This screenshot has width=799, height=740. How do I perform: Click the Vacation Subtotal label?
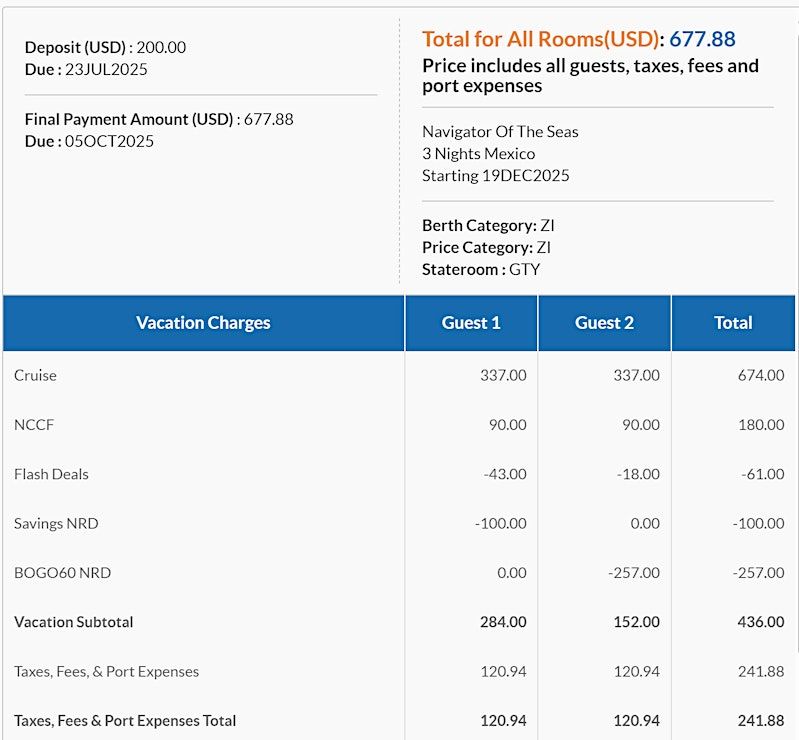click(x=74, y=622)
